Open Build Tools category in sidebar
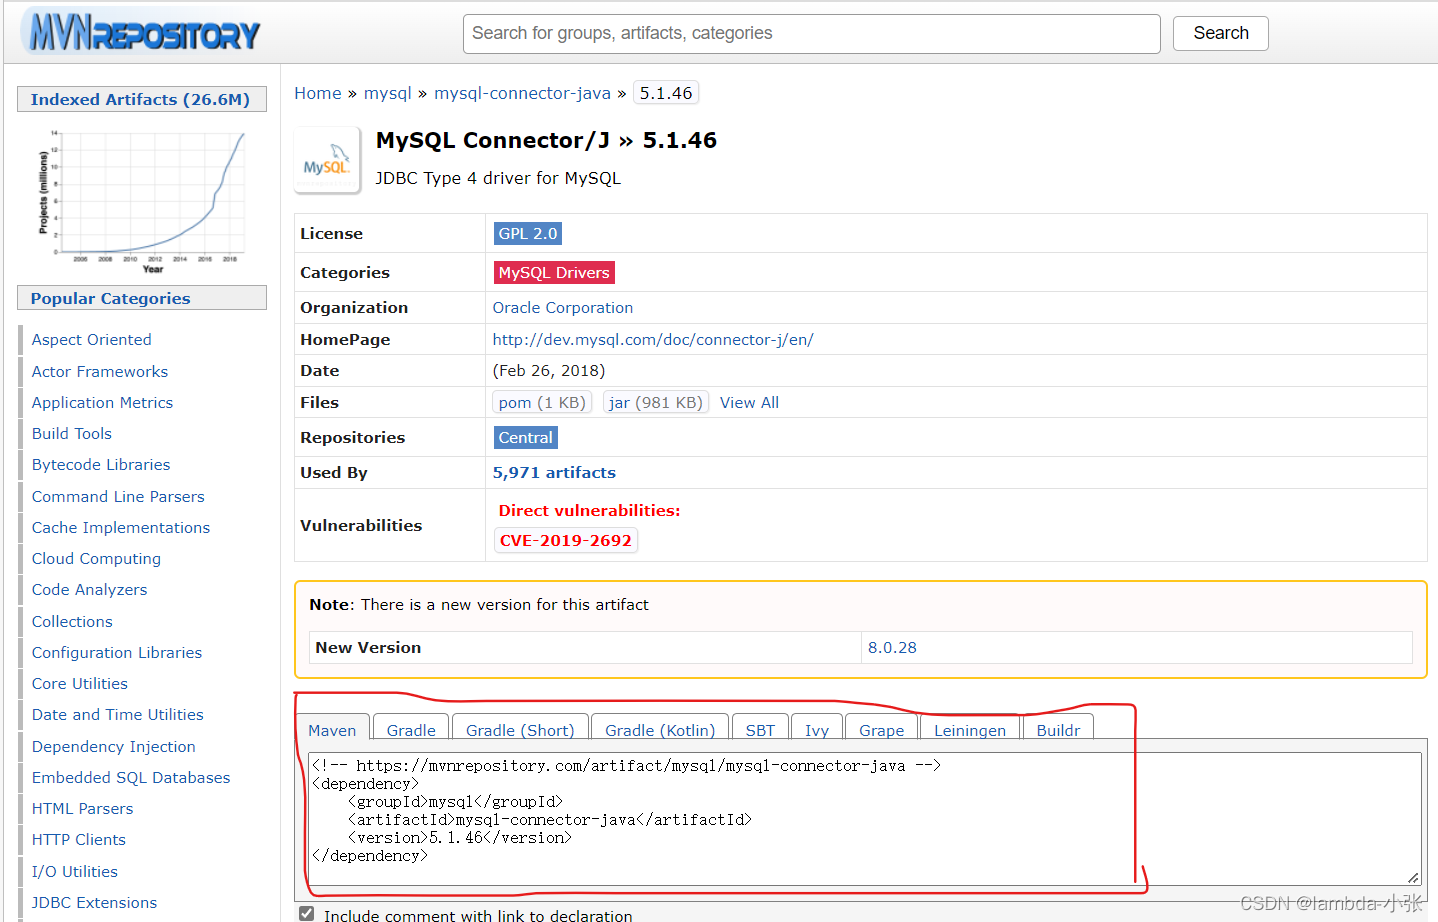1438x922 pixels. (71, 433)
